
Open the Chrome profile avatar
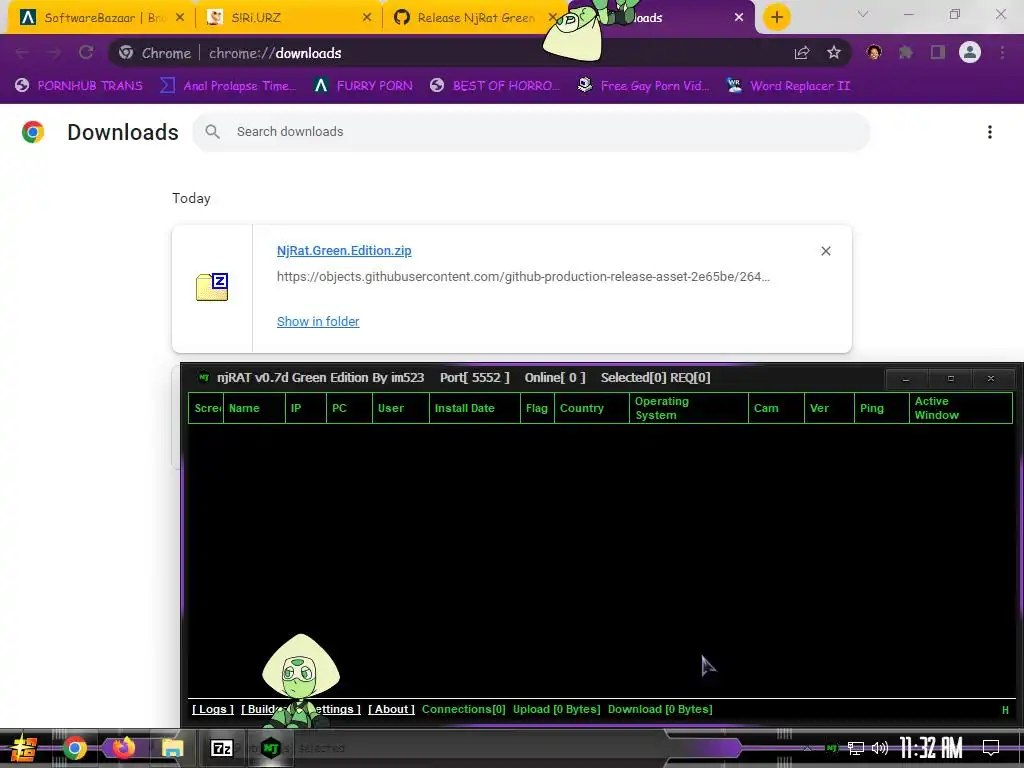[x=970, y=52]
